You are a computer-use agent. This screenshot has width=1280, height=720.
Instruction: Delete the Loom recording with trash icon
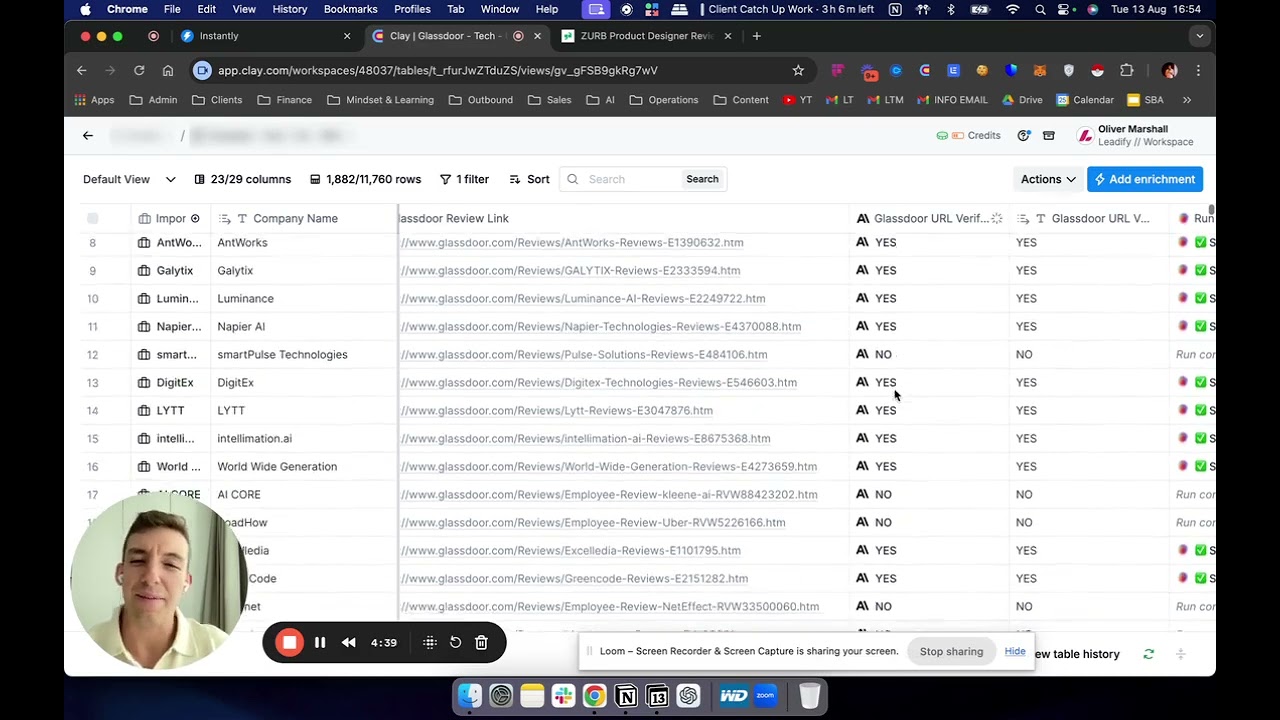[x=481, y=643]
